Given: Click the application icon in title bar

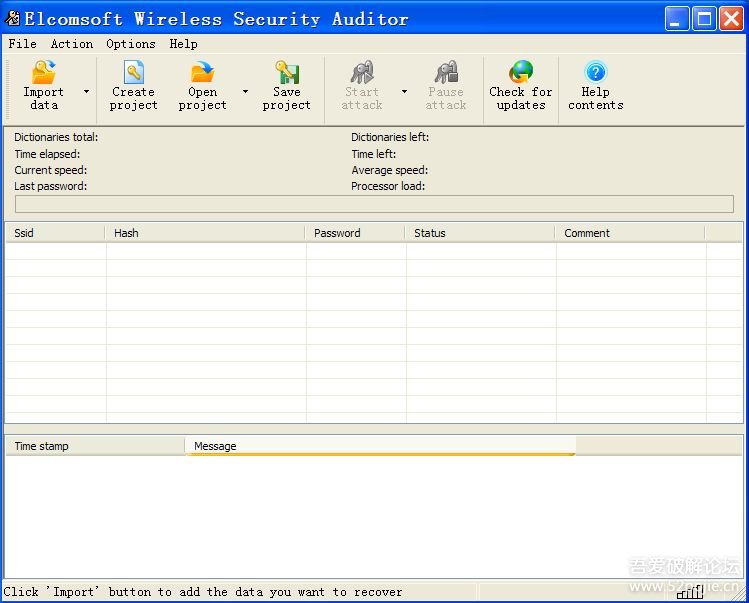Looking at the screenshot, I should click(12, 18).
